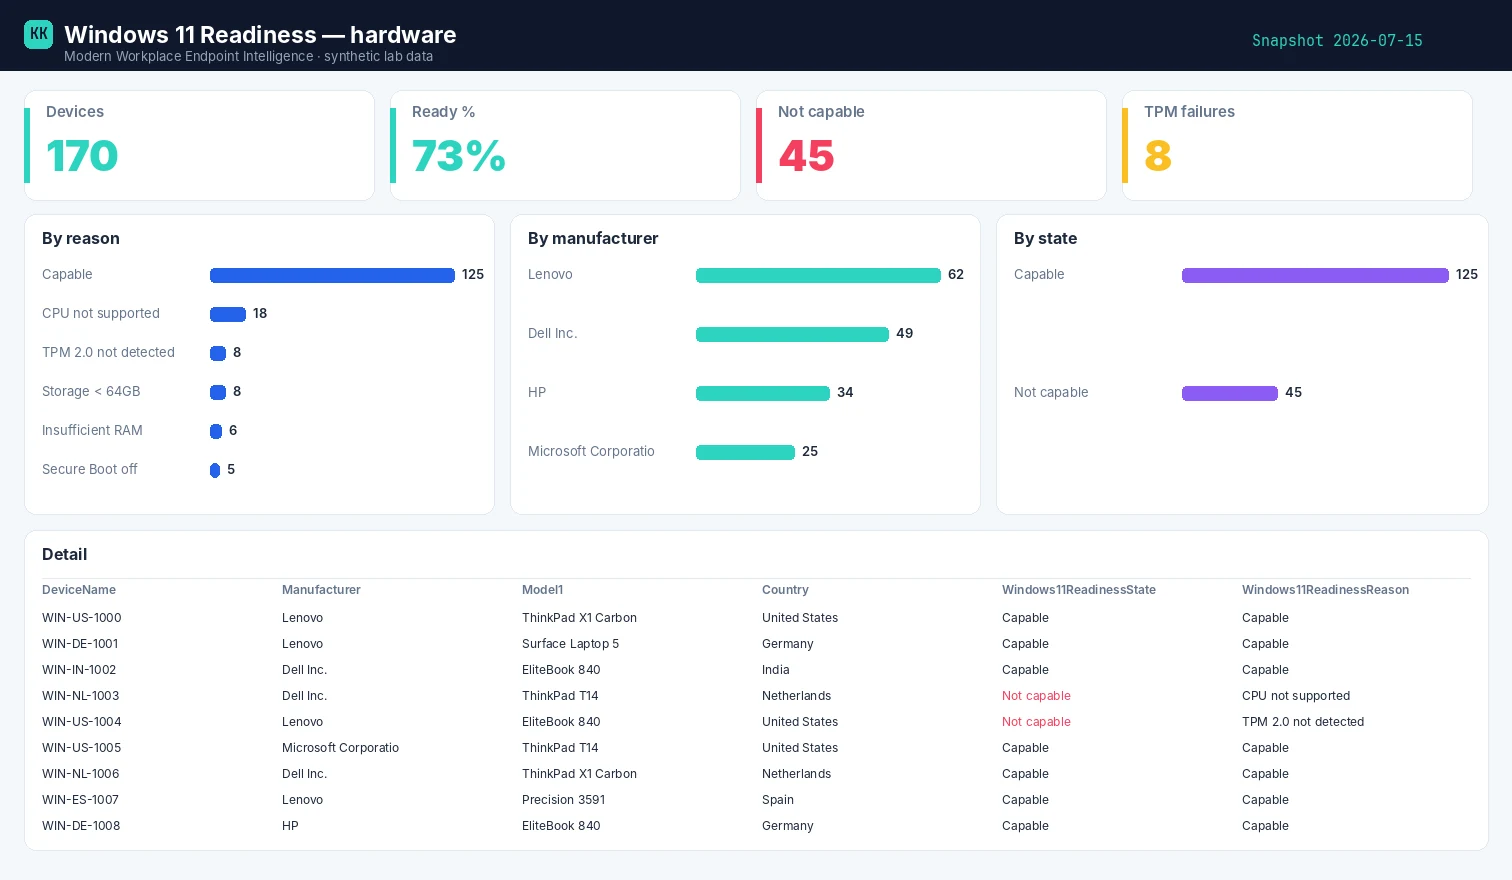Select device WIN-DE-1008 in the table
Image resolution: width=1512 pixels, height=880 pixels.
point(81,826)
